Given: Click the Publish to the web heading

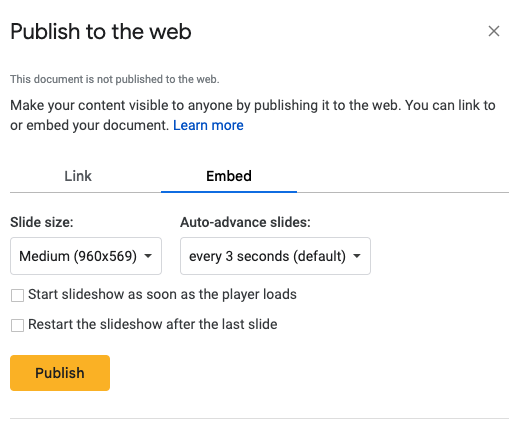Looking at the screenshot, I should (101, 32).
